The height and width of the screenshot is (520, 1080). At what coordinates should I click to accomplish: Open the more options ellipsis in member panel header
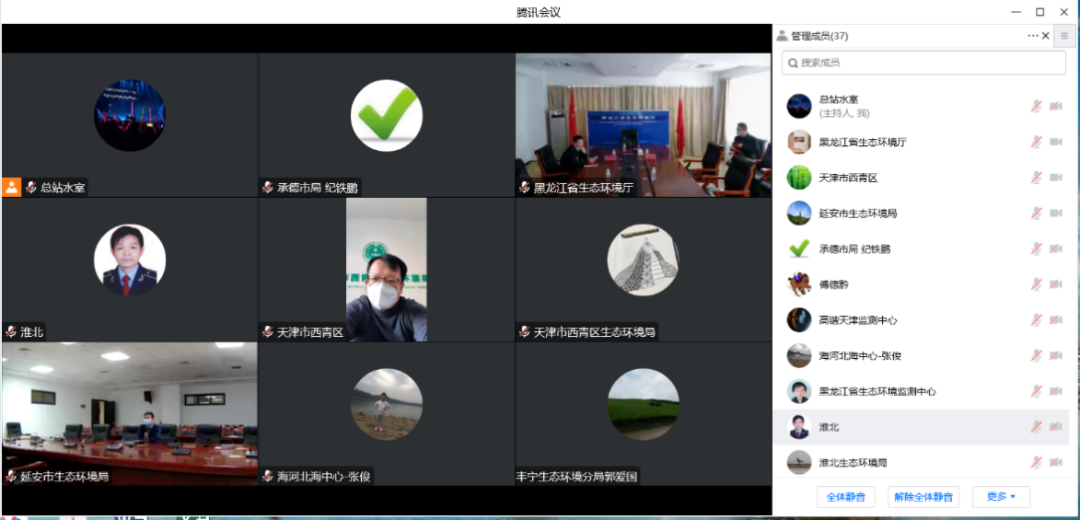1032,36
